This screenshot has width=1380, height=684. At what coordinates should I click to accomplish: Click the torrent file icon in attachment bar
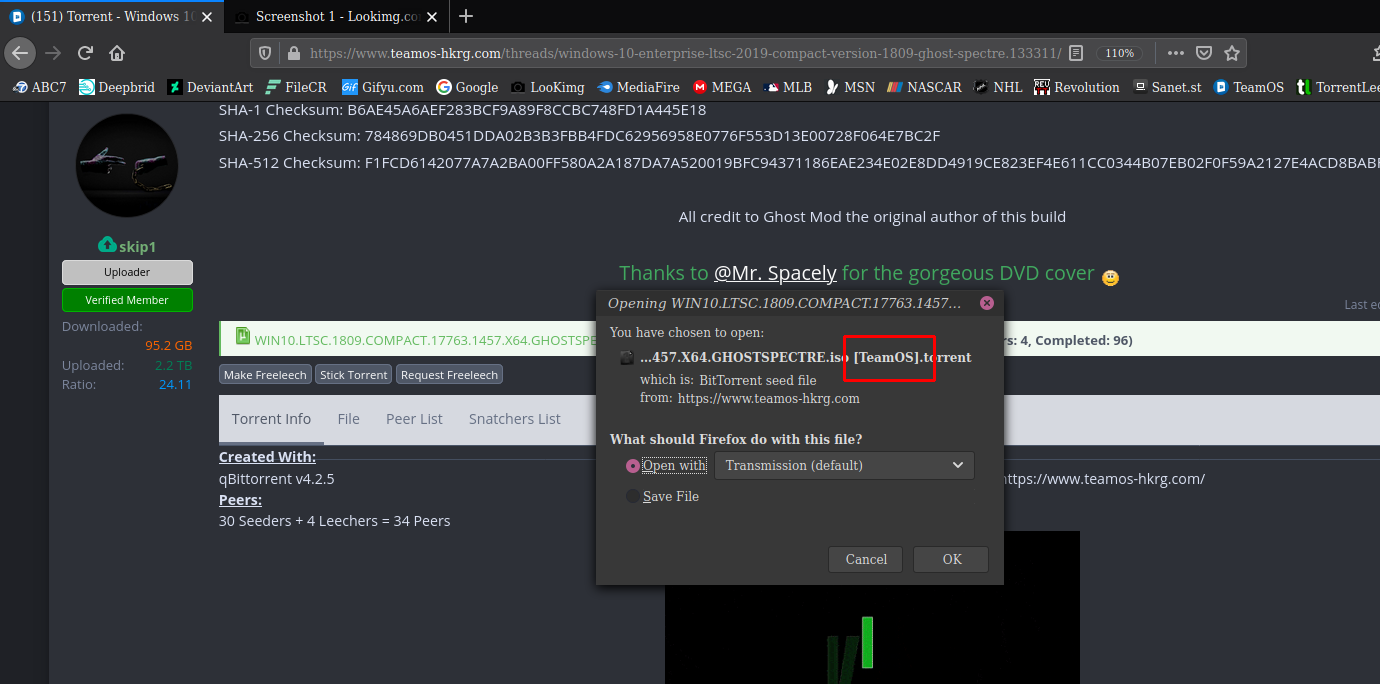[242, 337]
